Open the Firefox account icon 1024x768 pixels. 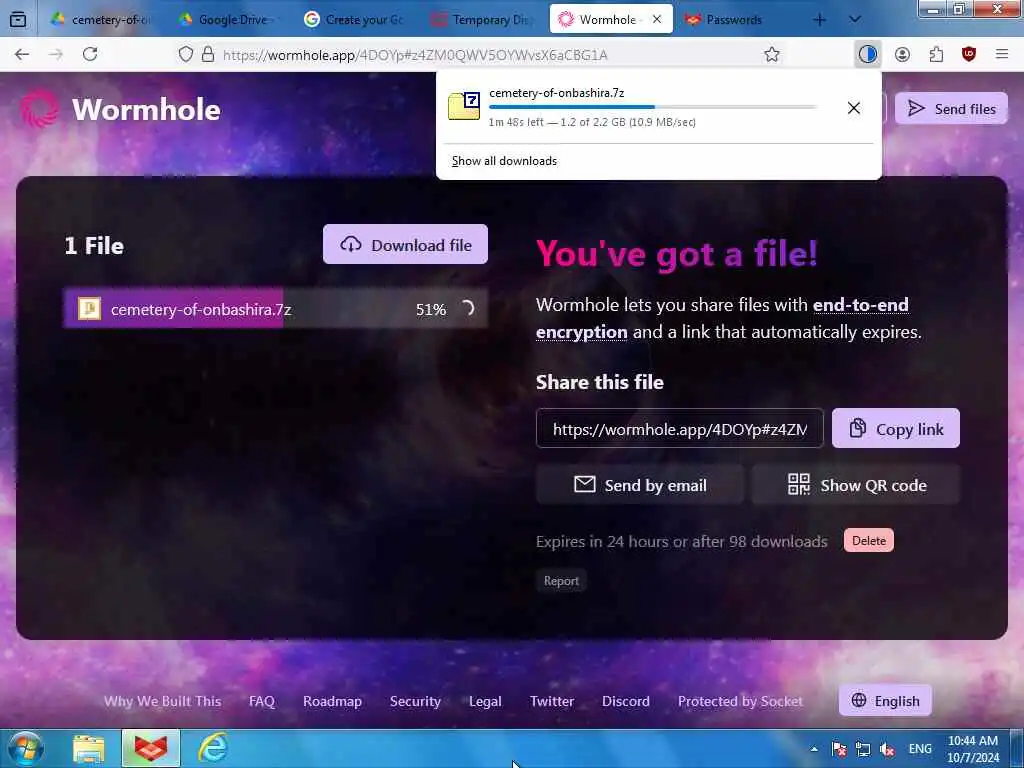coord(903,54)
